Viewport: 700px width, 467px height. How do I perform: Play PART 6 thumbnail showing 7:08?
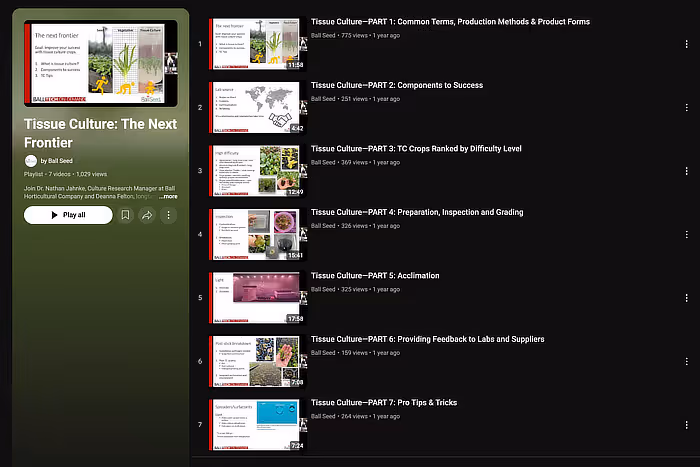[258, 361]
